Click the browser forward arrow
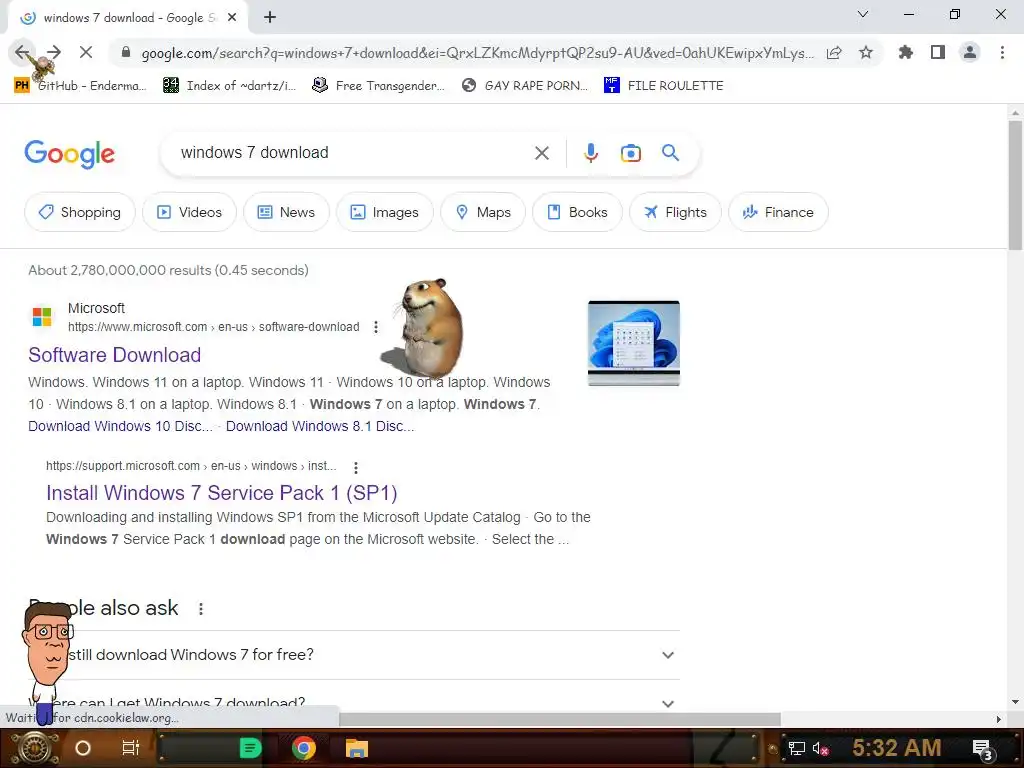 click(x=54, y=52)
